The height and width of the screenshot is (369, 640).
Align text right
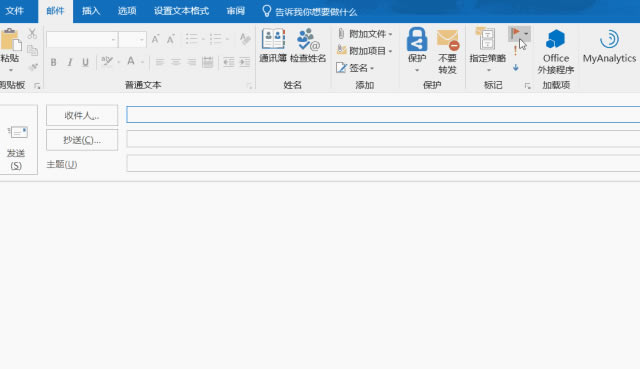tap(191, 62)
